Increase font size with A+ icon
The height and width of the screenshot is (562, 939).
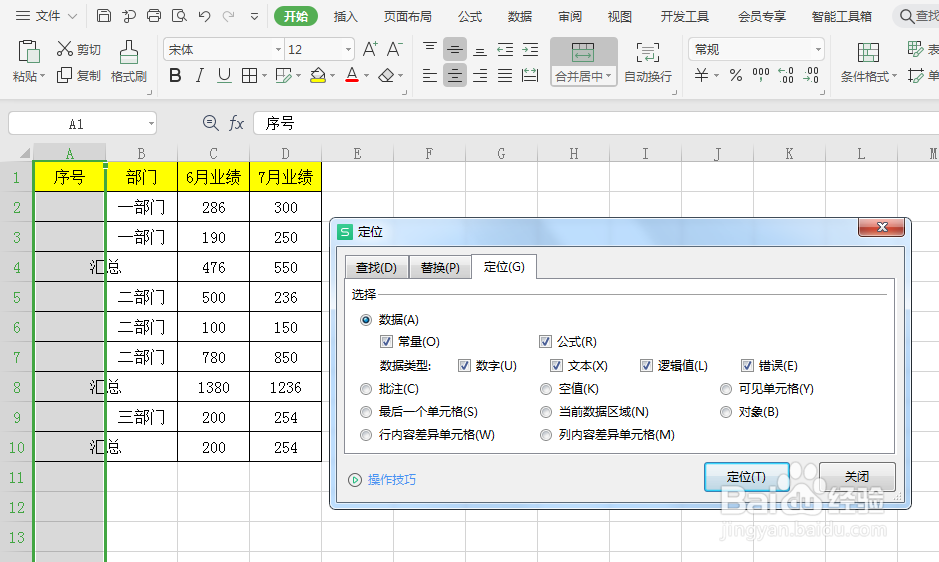click(370, 49)
